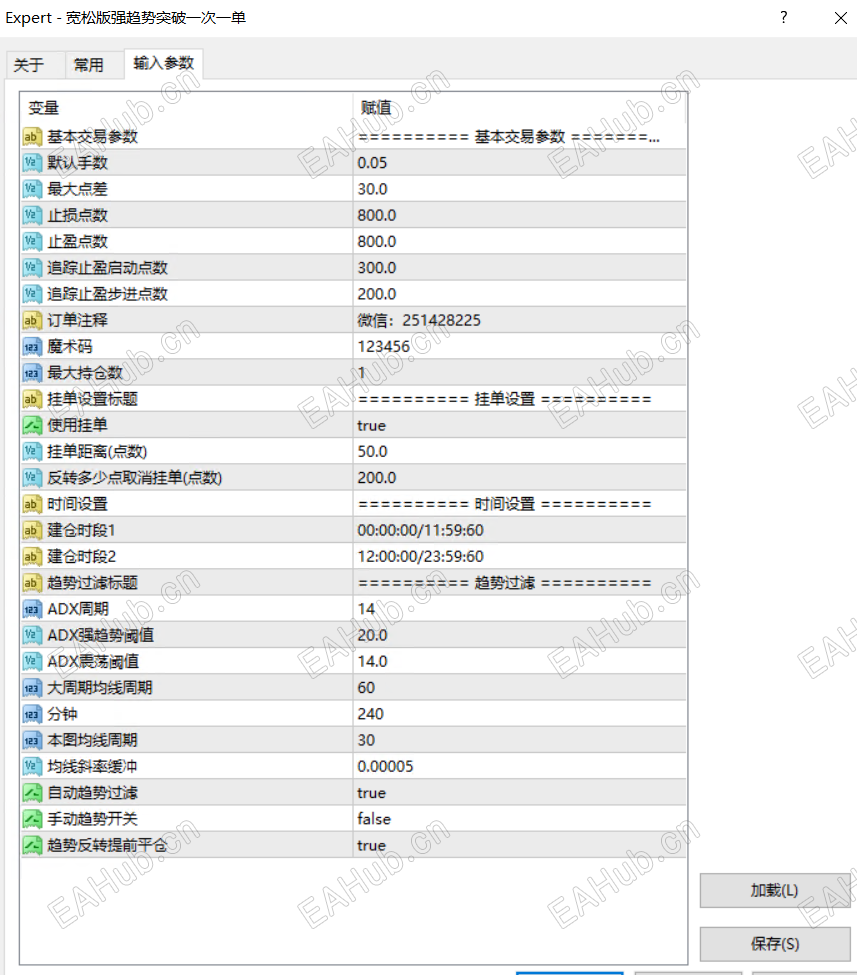Click the icon beside 最大点差

click(31, 189)
